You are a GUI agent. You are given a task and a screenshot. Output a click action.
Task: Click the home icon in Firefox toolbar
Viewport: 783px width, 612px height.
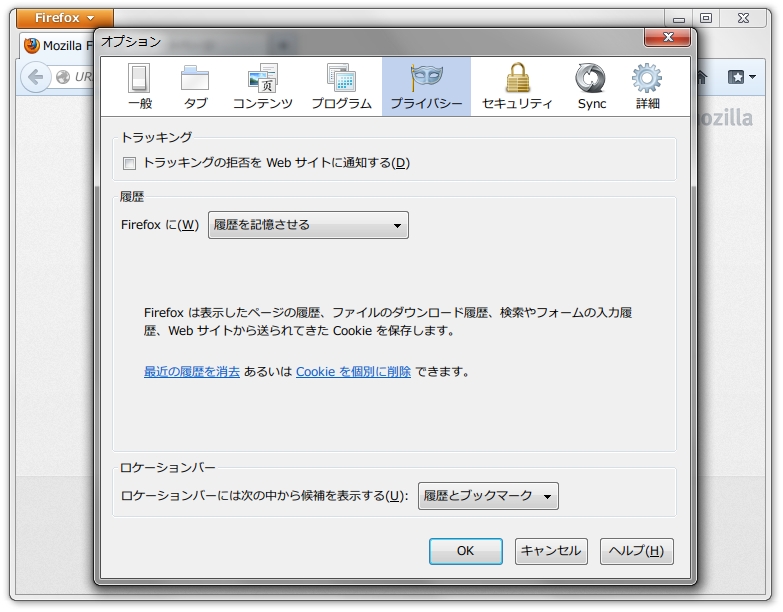click(702, 77)
